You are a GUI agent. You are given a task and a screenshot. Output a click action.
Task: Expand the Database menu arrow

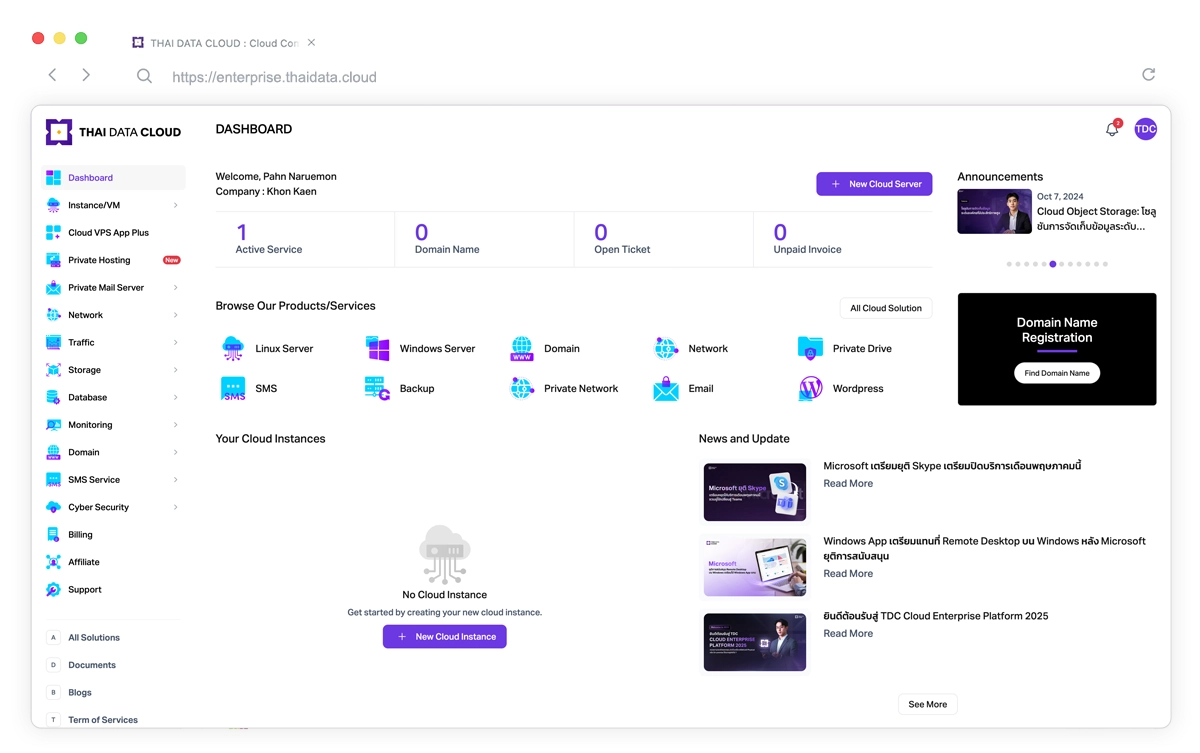coord(175,398)
